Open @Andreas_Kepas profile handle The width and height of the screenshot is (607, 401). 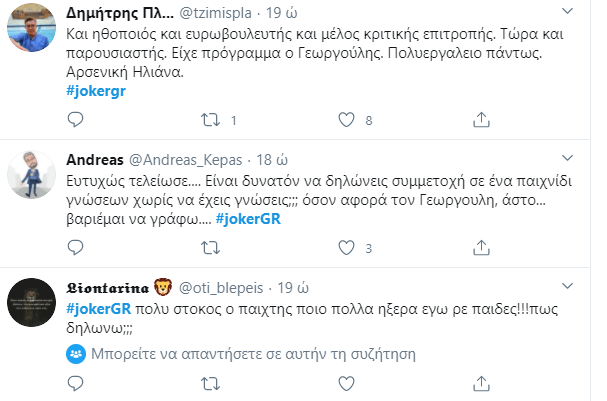(185, 160)
